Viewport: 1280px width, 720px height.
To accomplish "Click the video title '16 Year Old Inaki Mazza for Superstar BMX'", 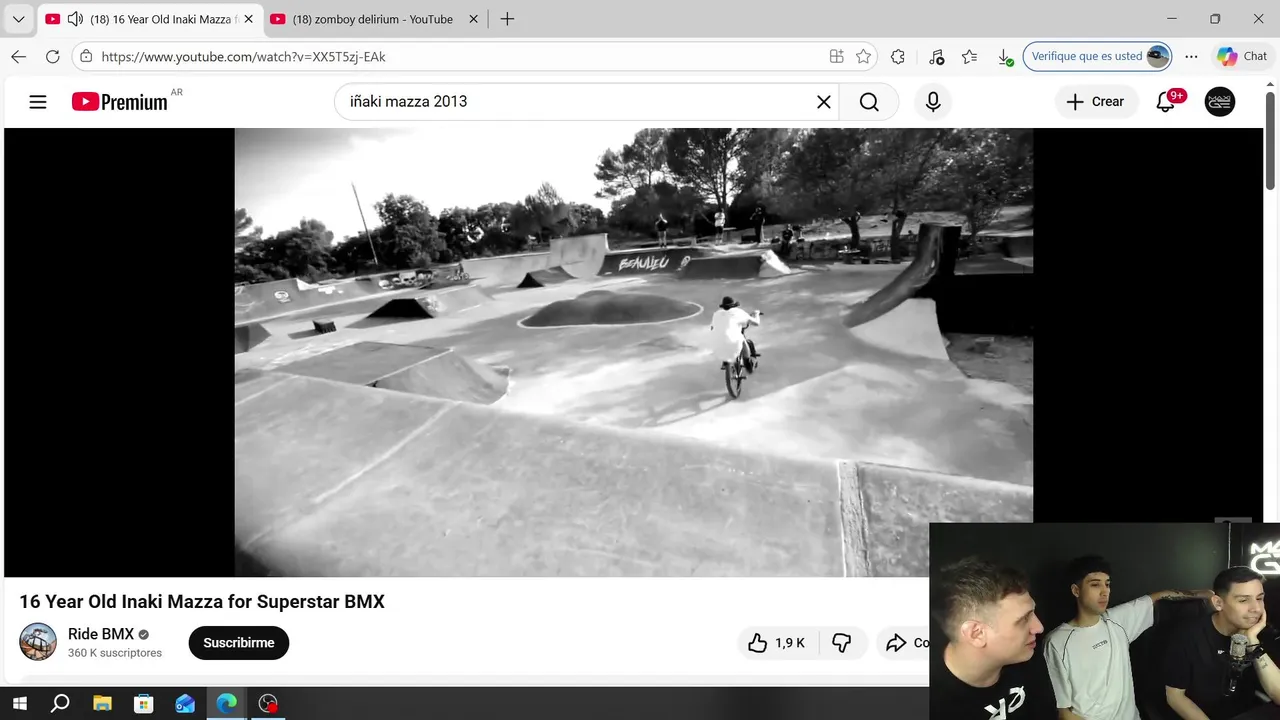I will [x=202, y=601].
